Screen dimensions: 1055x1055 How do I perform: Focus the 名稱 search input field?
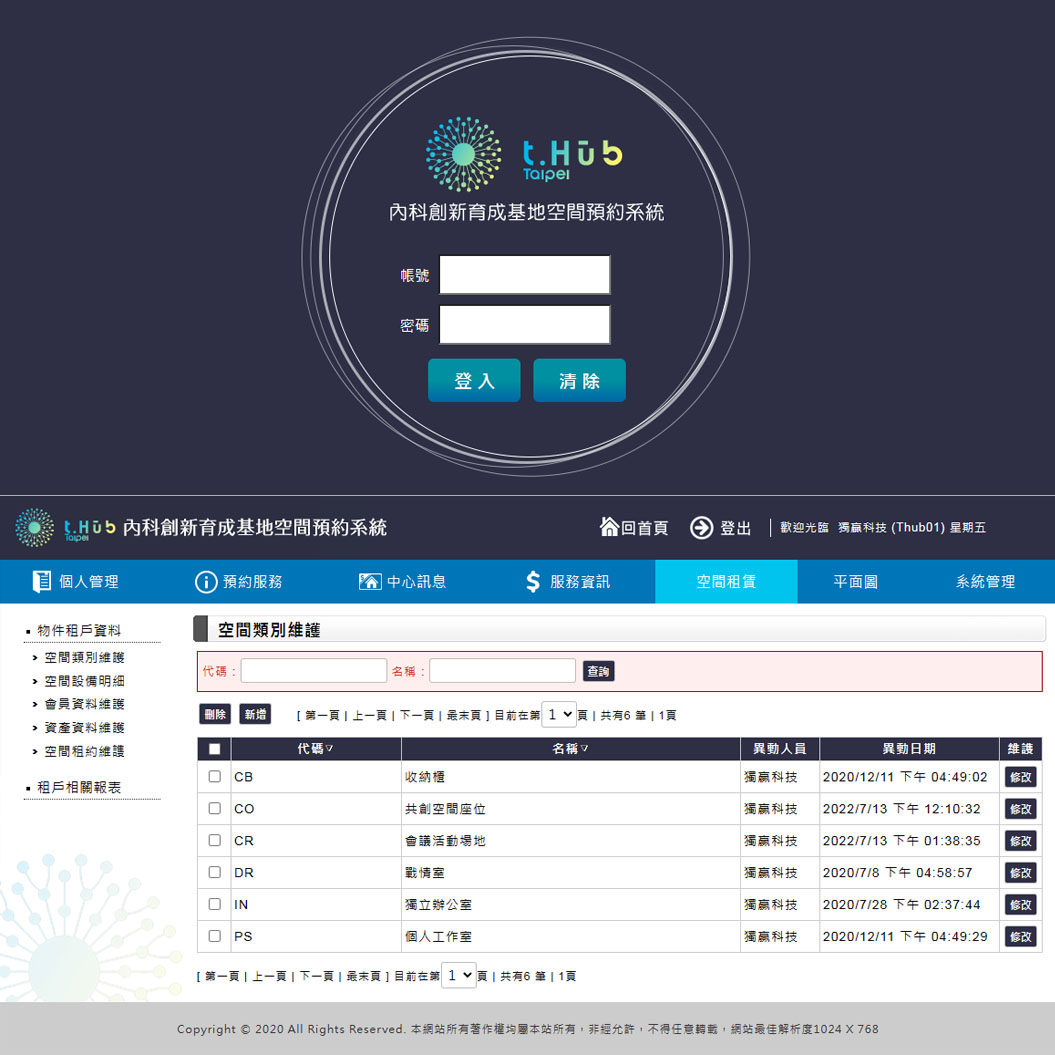click(x=502, y=671)
